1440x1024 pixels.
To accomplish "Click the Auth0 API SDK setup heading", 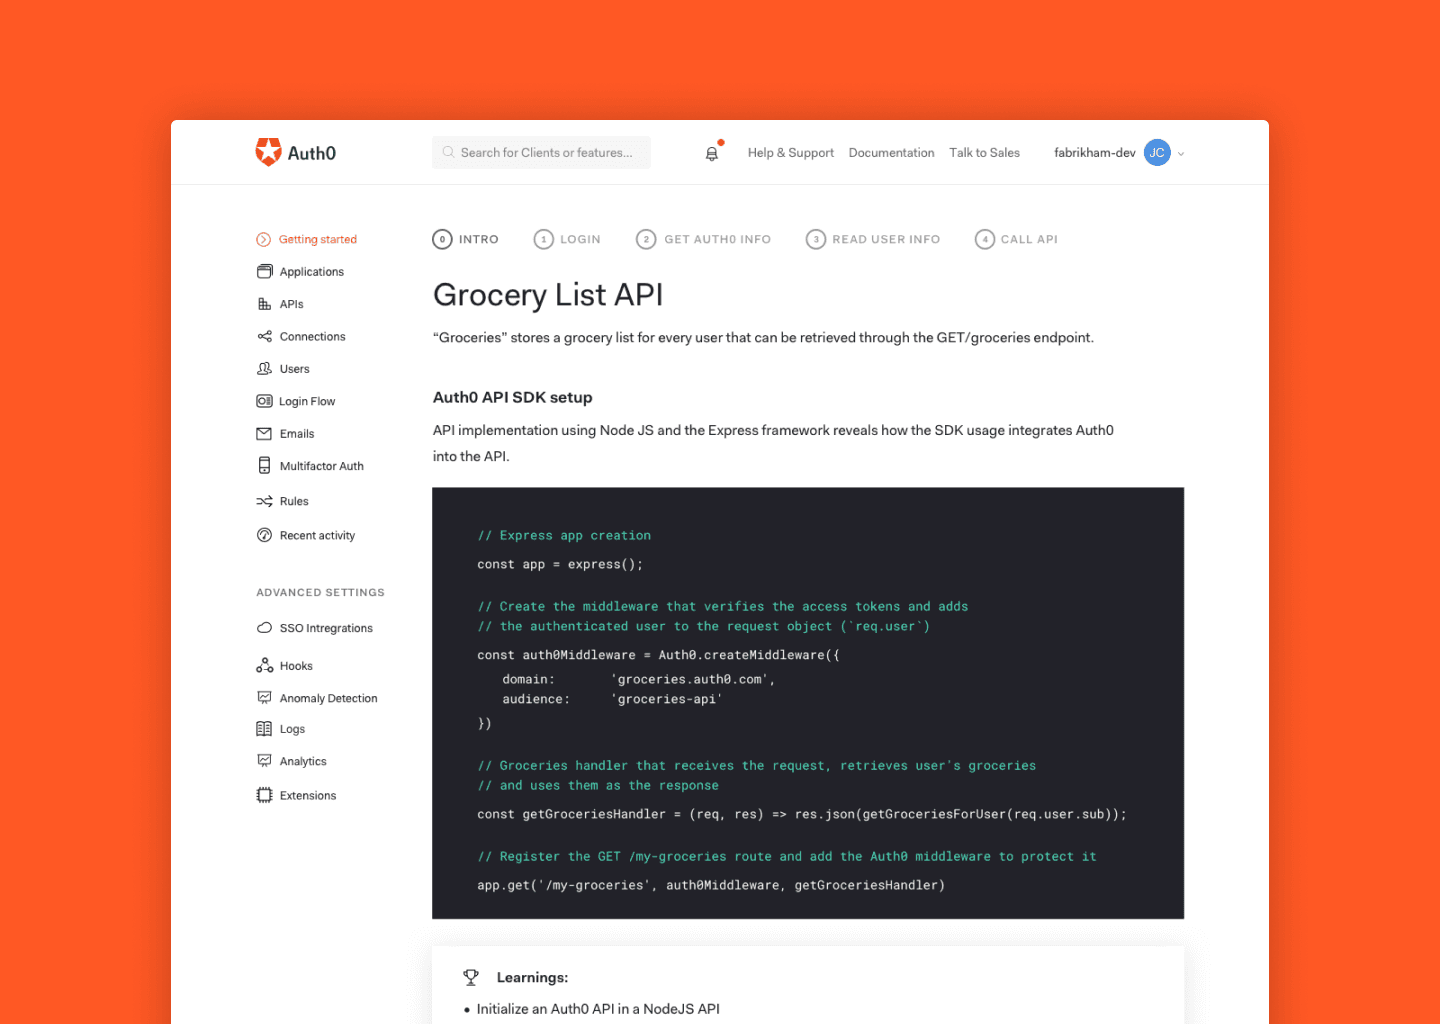I will pos(512,397).
